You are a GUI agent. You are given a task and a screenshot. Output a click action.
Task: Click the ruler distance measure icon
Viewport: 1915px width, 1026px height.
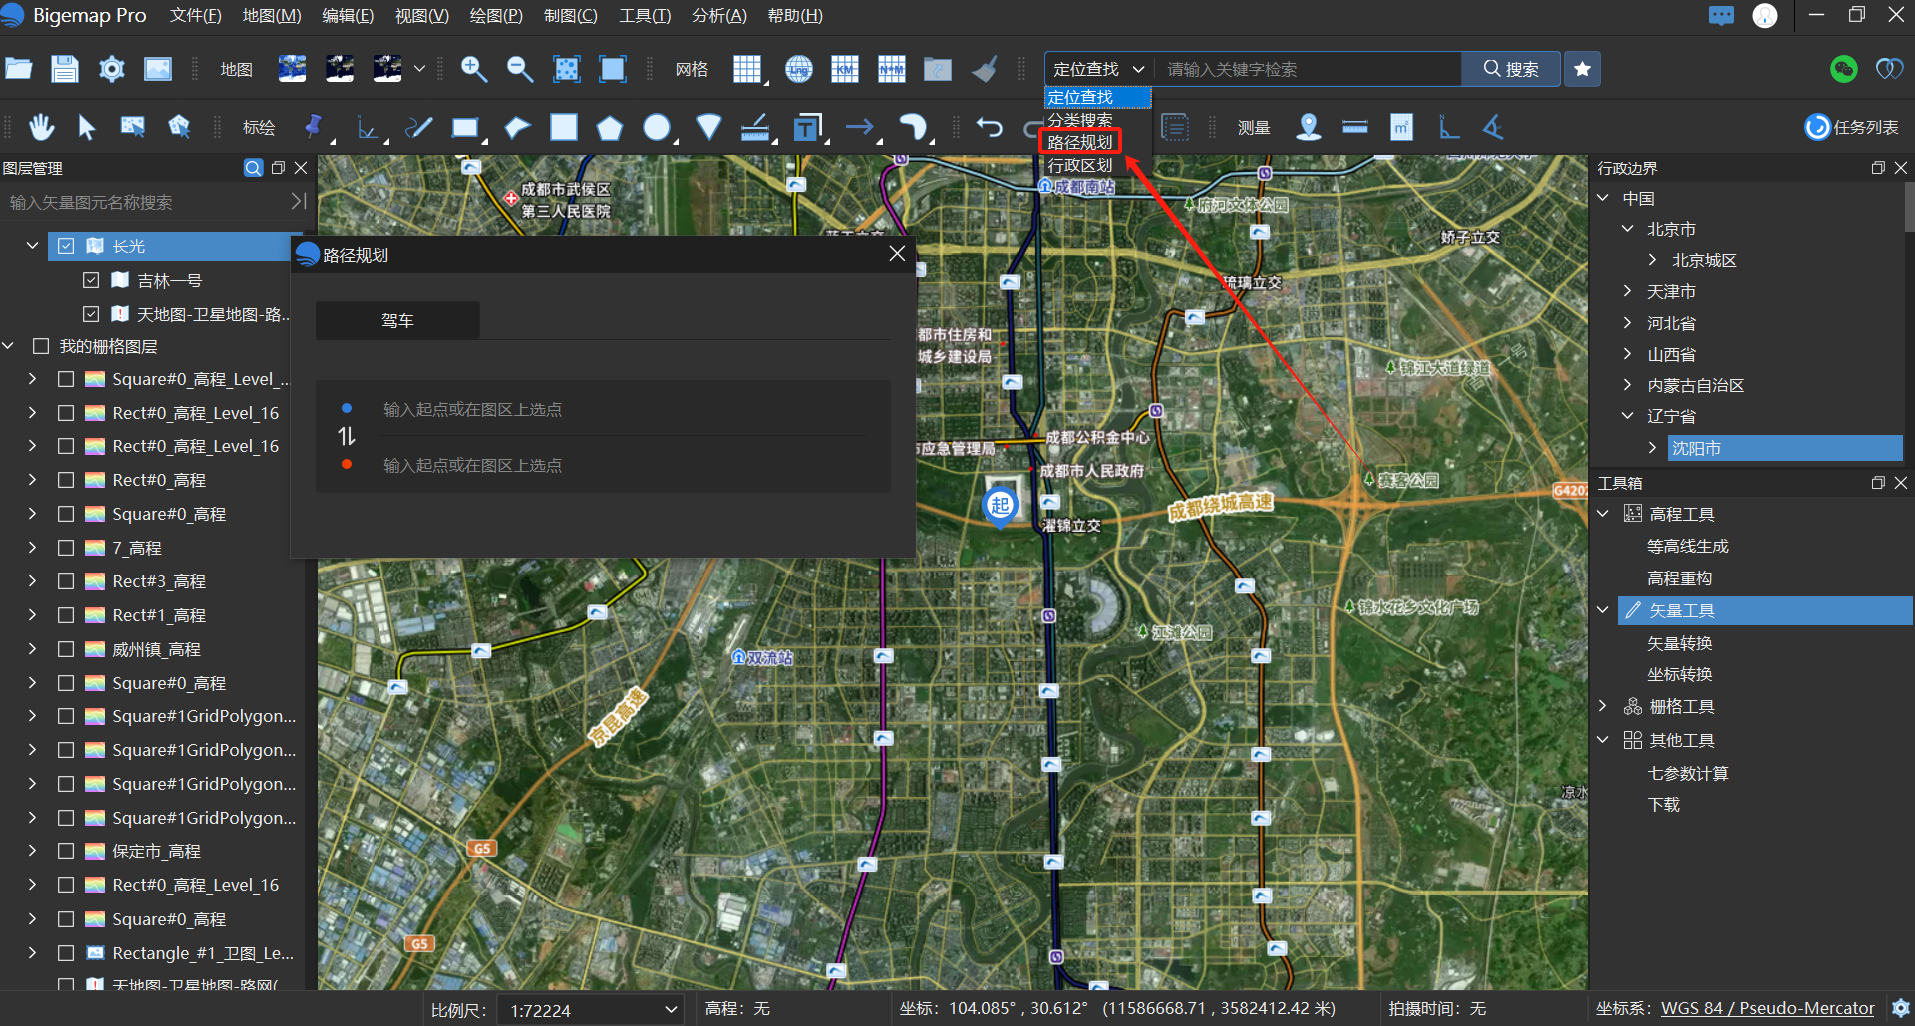[1355, 127]
